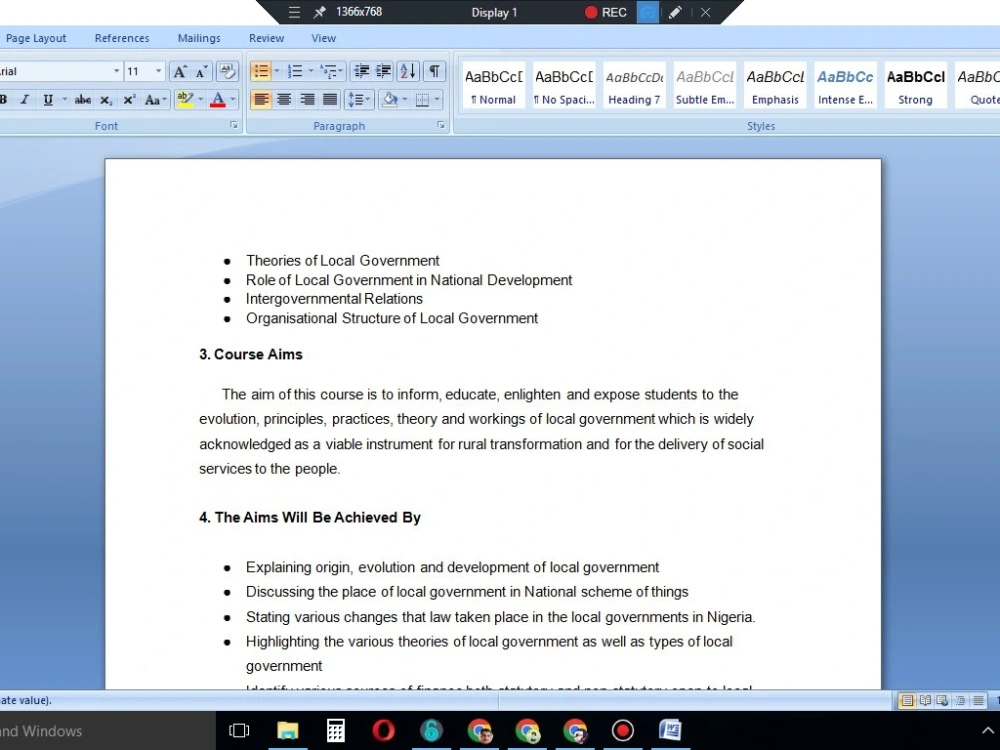
Task: Show hidden icons in the system tray
Action: (987, 731)
